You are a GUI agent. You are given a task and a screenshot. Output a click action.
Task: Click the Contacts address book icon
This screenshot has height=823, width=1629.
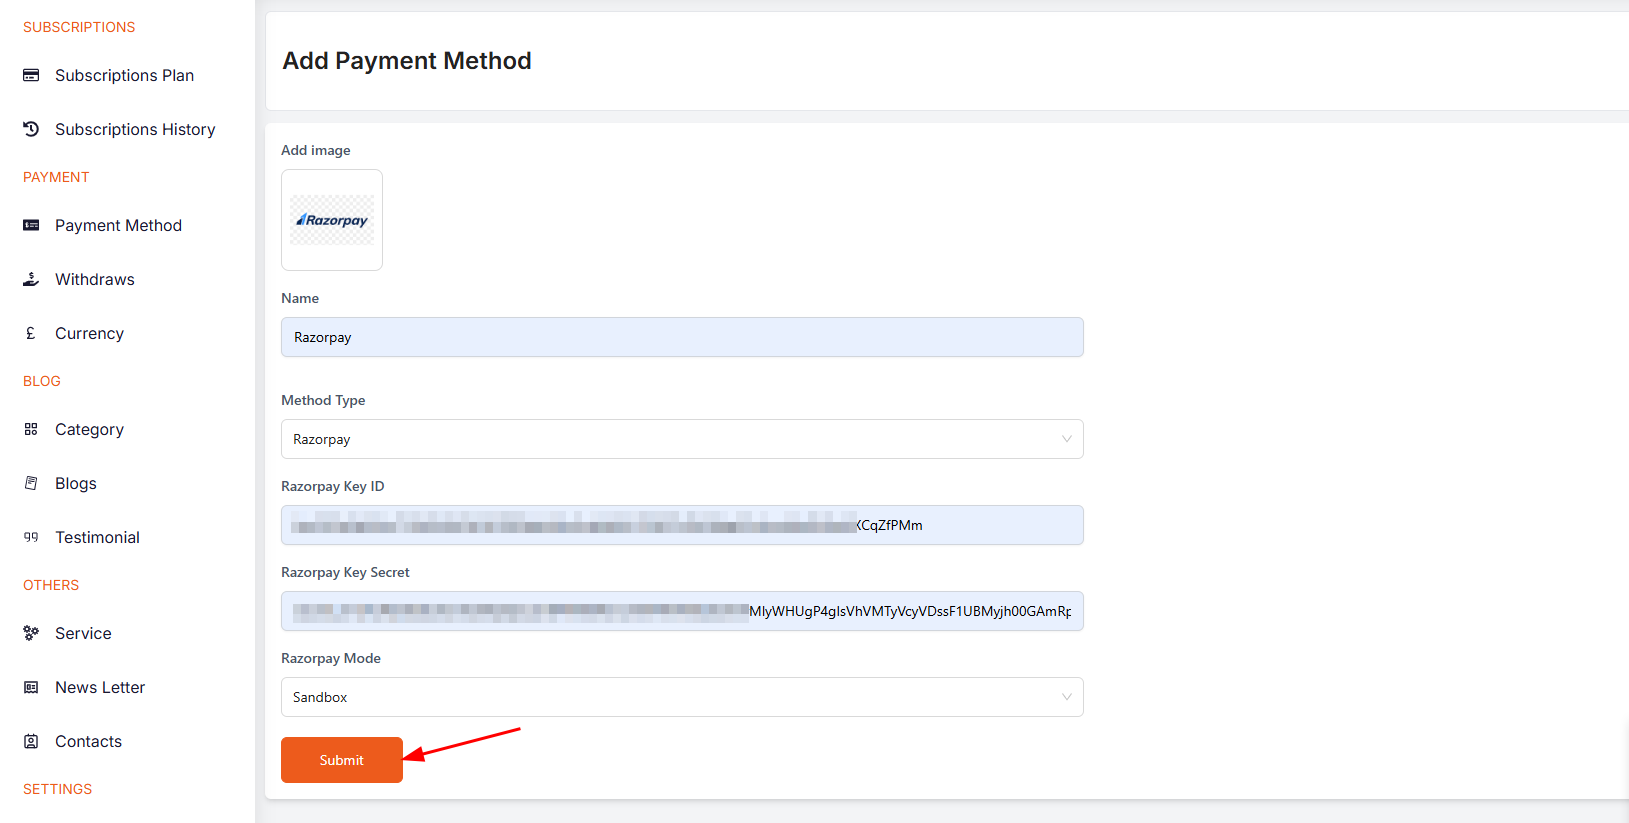[x=31, y=741]
